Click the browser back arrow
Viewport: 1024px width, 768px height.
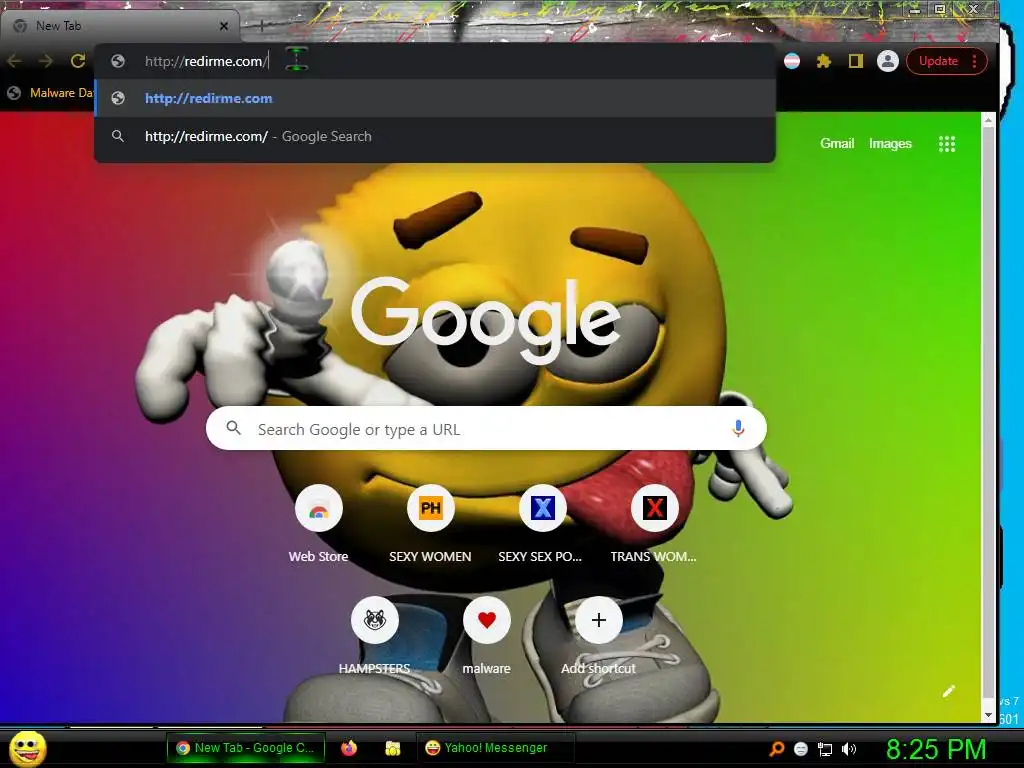tap(14, 61)
